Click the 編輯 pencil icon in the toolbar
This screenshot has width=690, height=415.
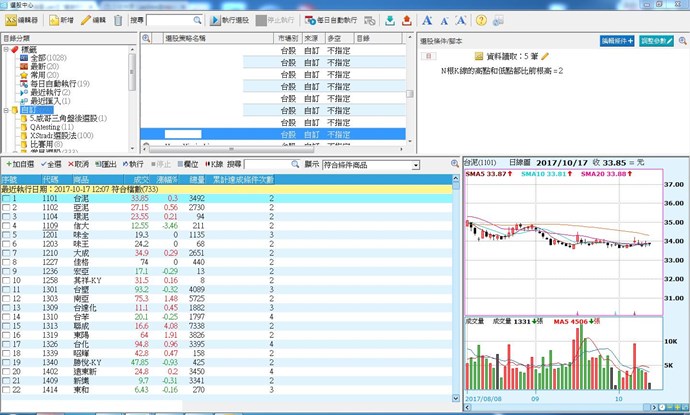tap(94, 20)
